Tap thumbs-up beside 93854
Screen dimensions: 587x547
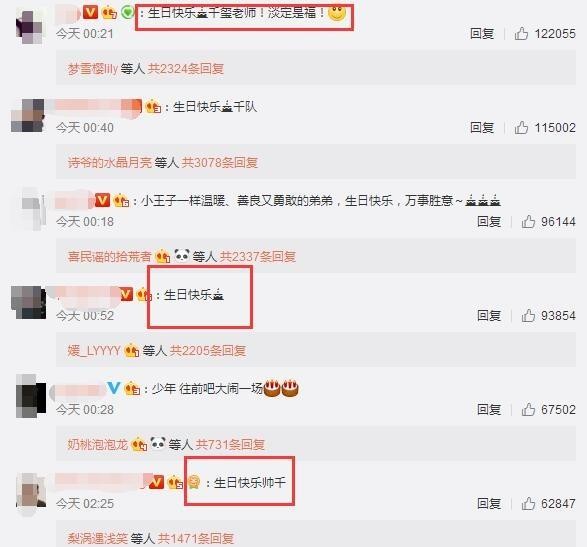tap(528, 316)
